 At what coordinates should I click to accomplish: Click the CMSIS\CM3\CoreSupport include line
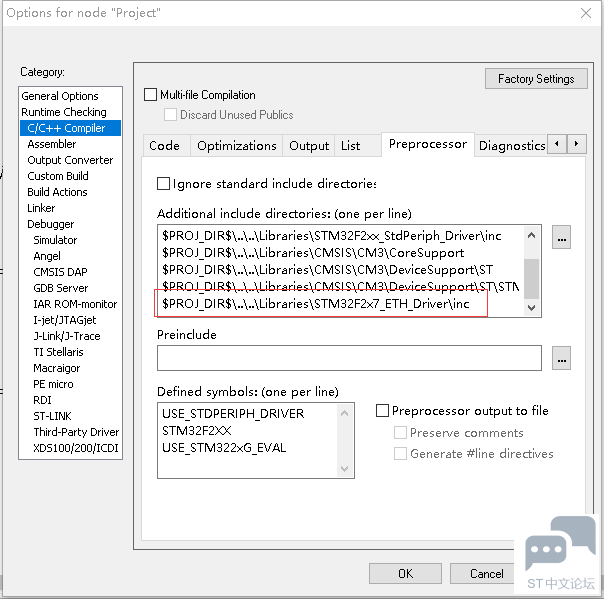point(313,253)
